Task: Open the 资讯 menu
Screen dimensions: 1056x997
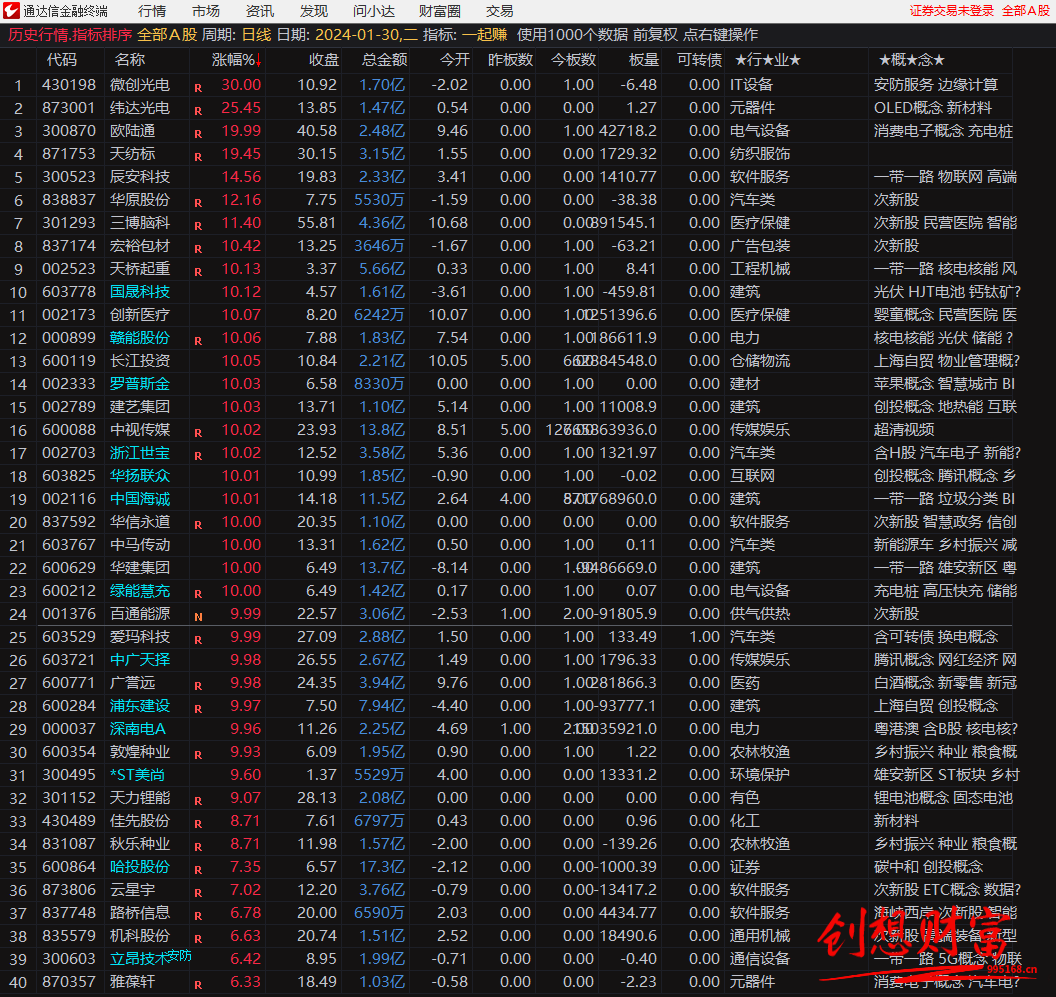Action: (260, 11)
